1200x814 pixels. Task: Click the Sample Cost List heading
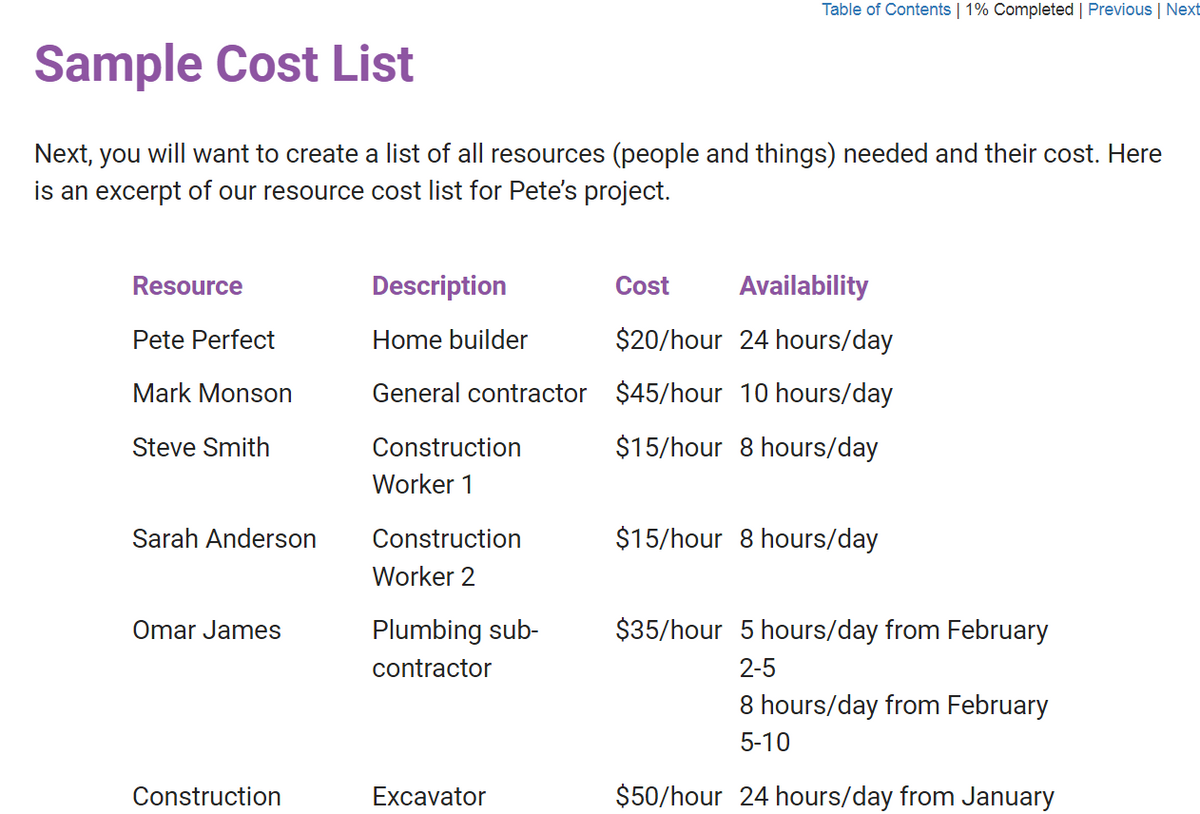point(224,64)
